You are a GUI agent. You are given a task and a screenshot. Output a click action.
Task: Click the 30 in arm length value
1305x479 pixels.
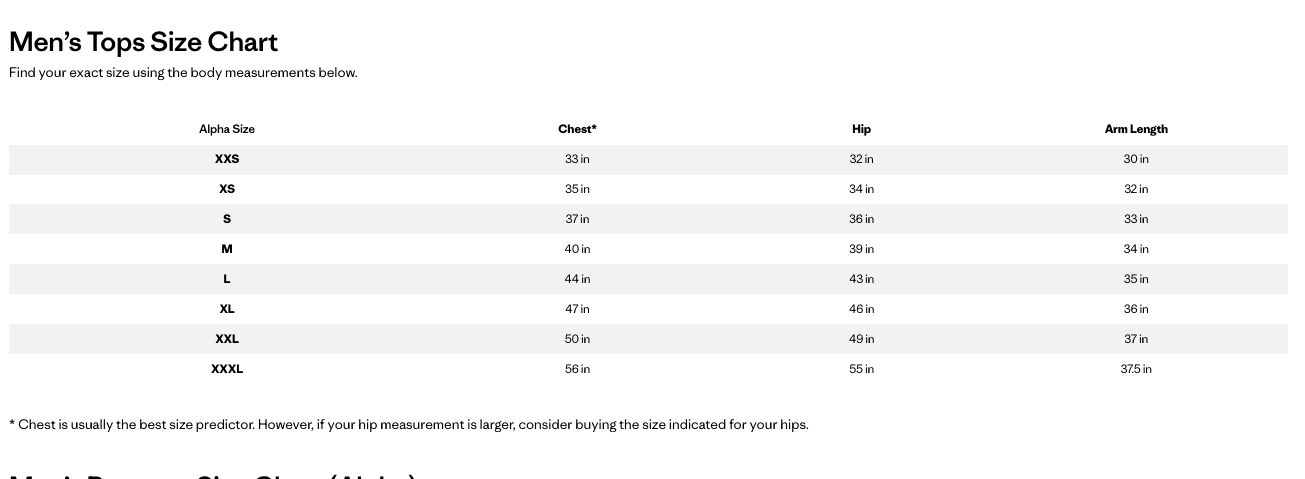click(1136, 159)
